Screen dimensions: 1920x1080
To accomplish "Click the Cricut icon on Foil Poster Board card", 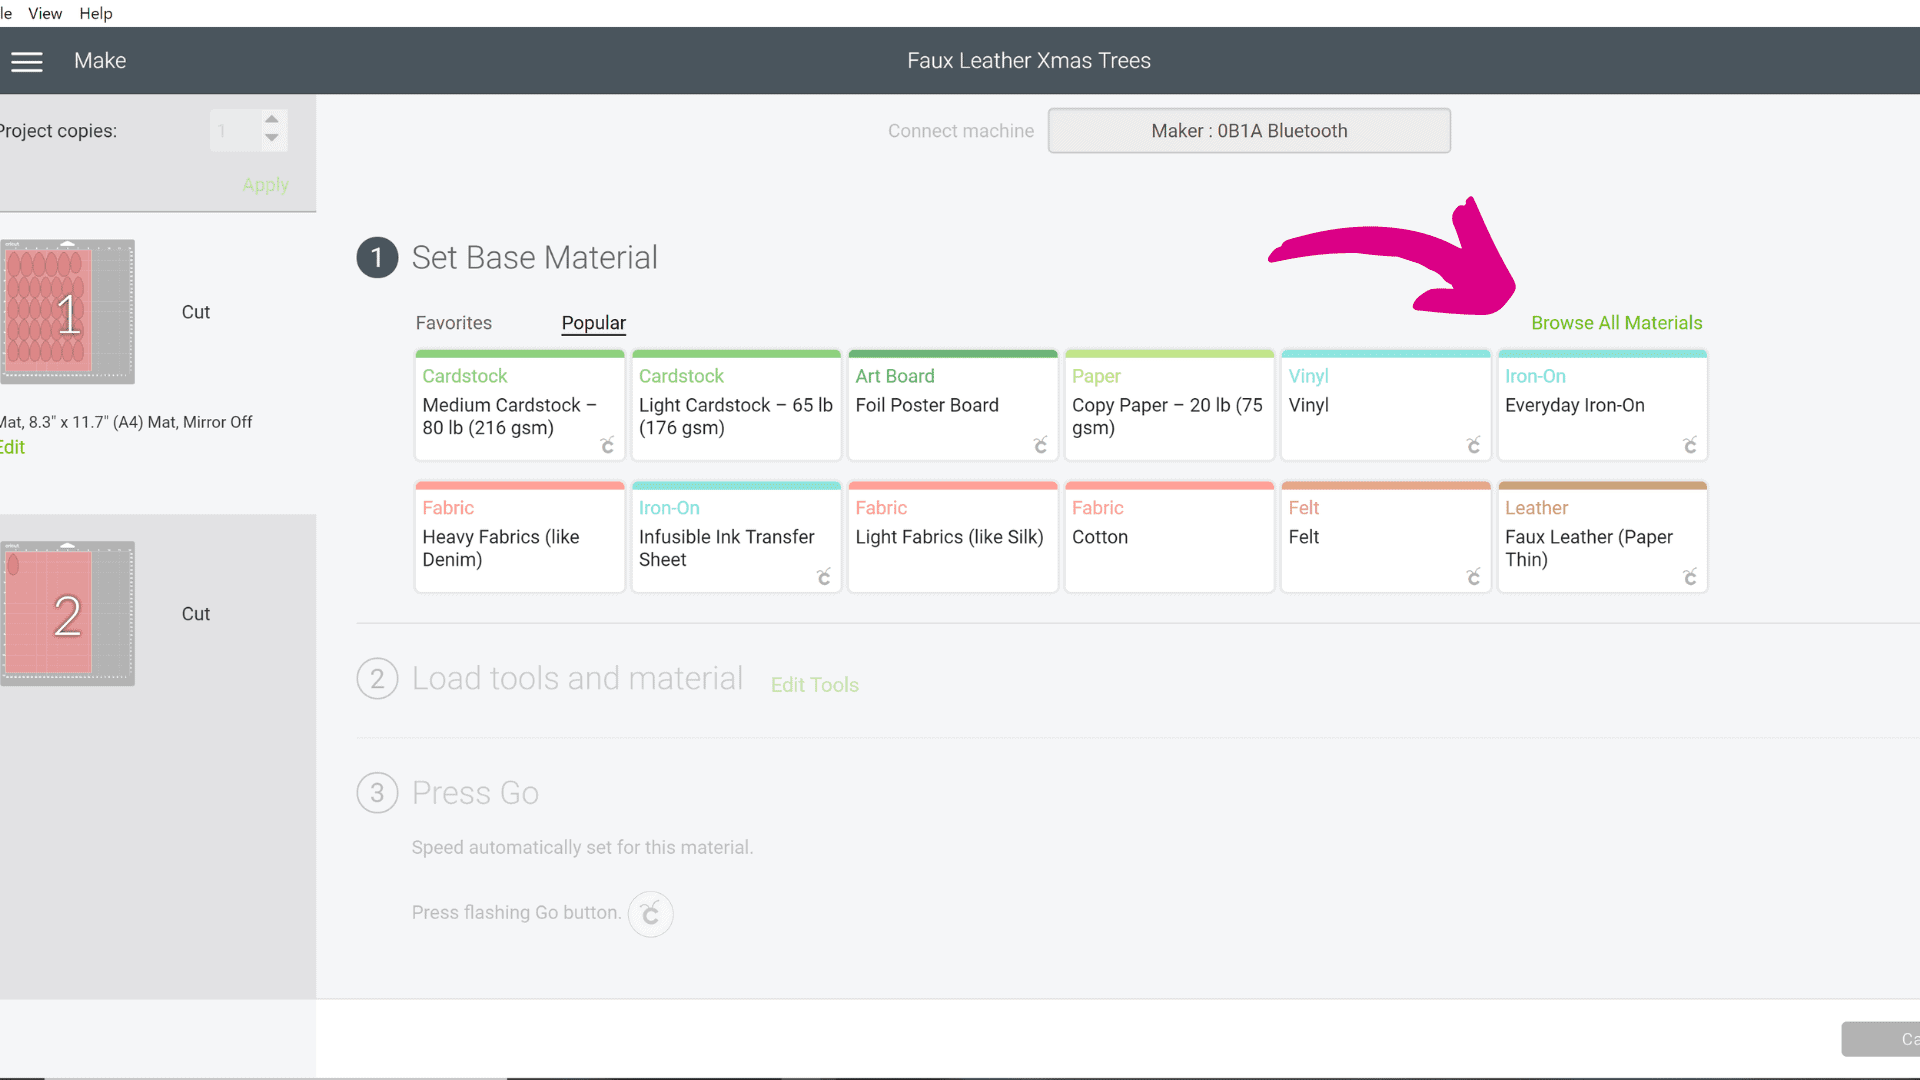I will 1040,446.
